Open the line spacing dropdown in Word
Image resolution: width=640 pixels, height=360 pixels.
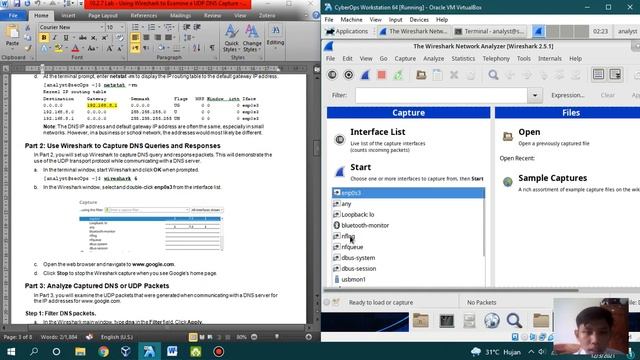tap(188, 38)
